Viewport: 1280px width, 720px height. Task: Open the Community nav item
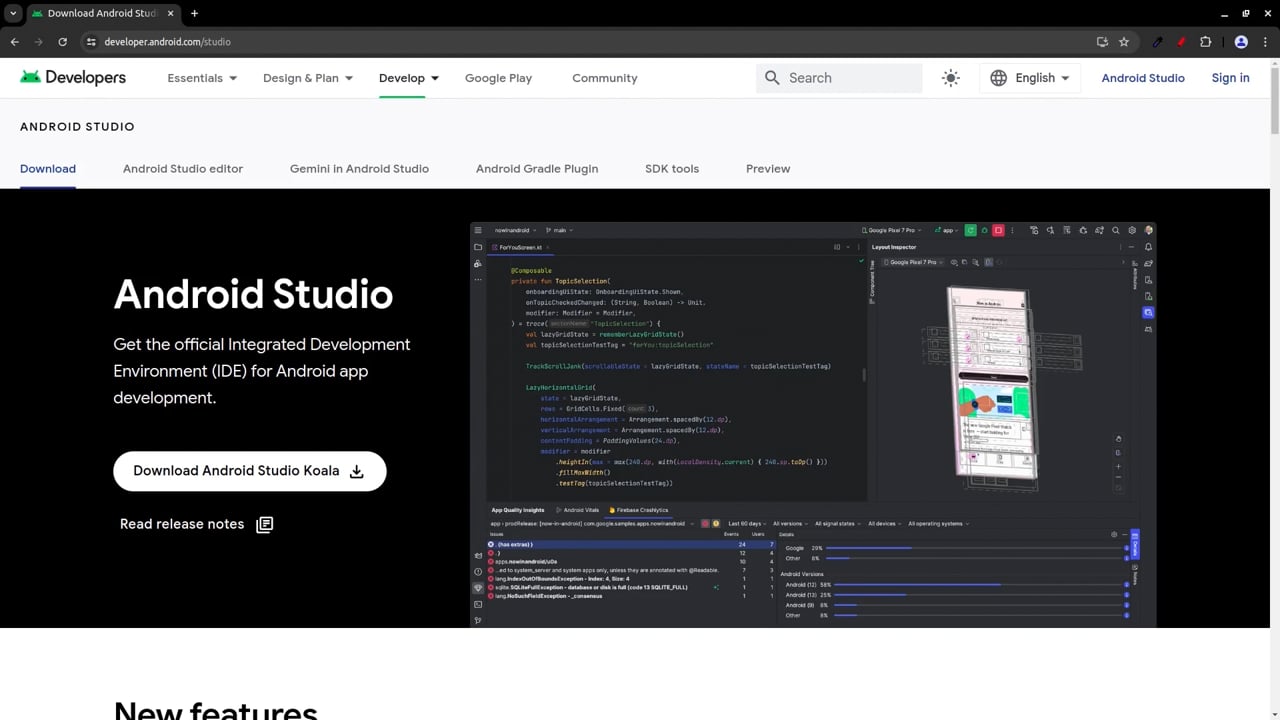605,78
